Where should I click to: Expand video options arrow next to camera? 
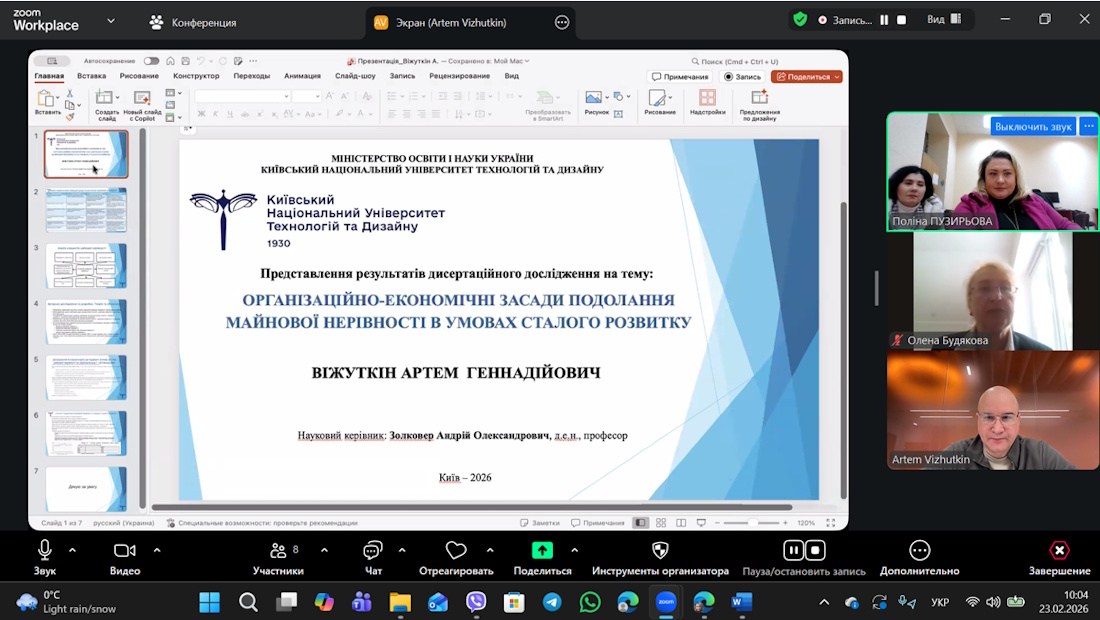(157, 550)
